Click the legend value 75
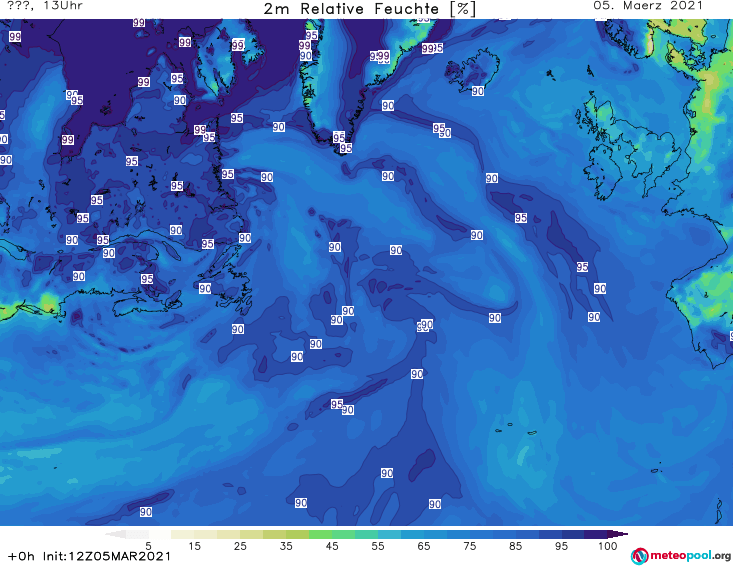733x566 pixels. [470, 546]
